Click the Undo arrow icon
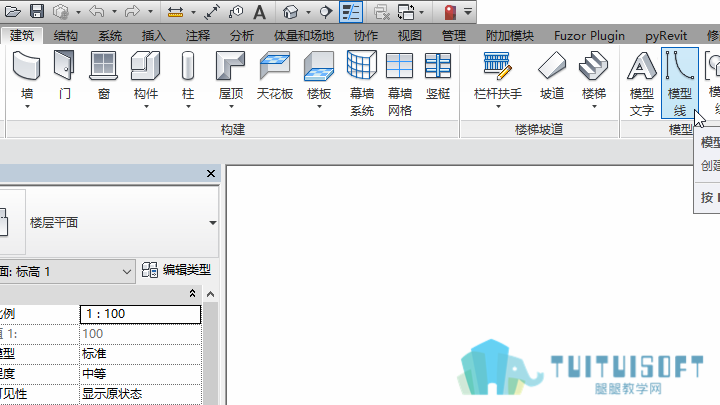 point(97,11)
